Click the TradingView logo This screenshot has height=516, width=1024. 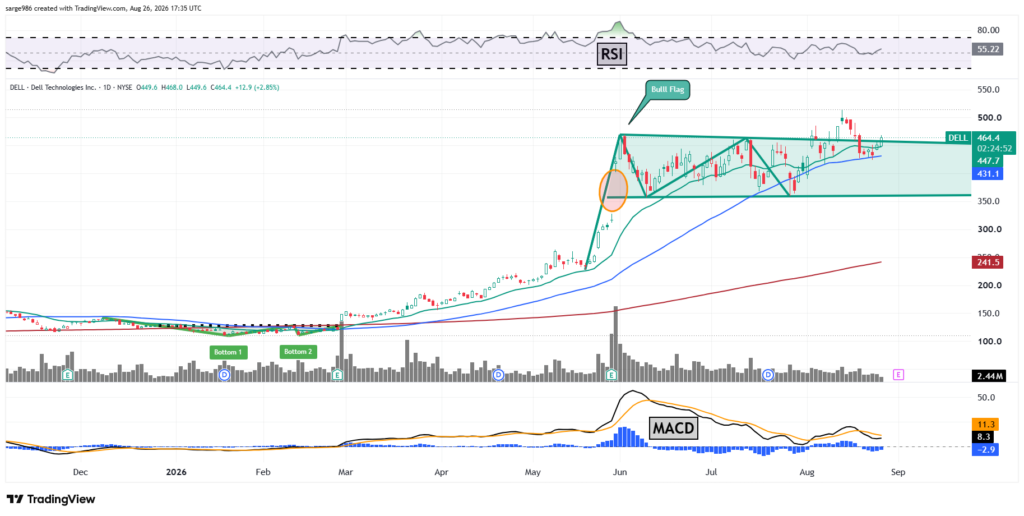click(x=51, y=499)
